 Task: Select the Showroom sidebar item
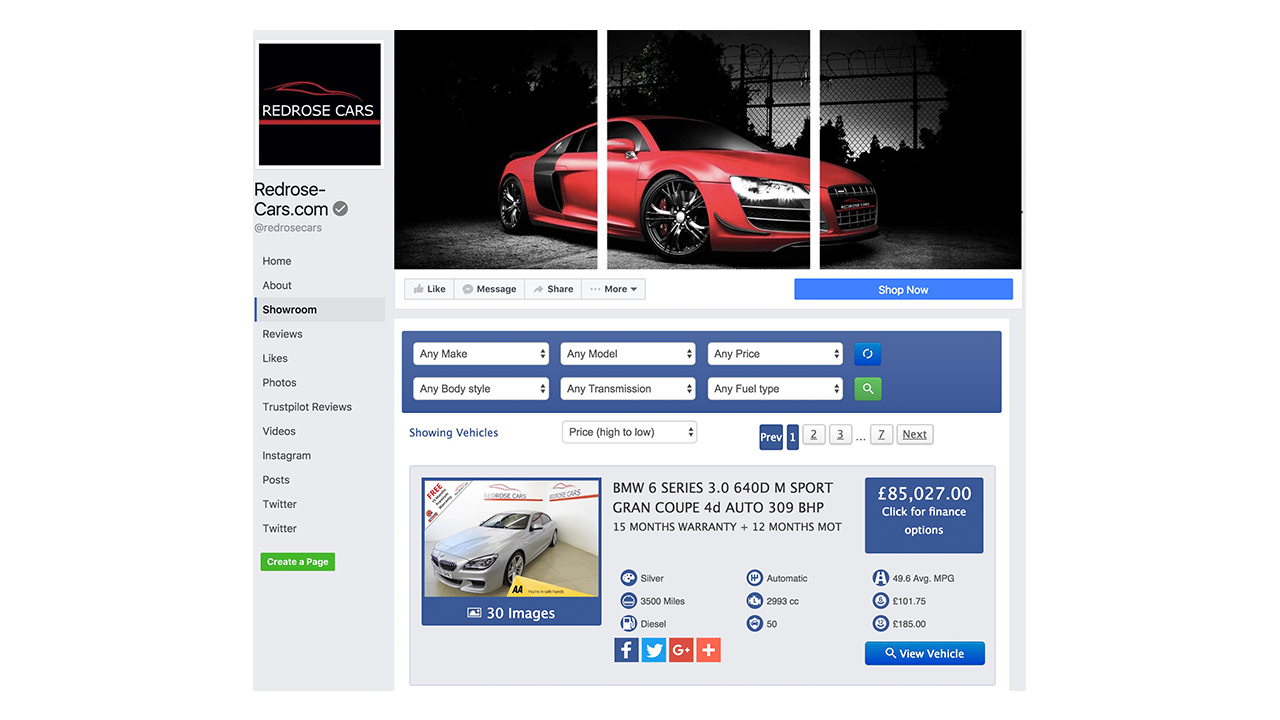pos(320,310)
